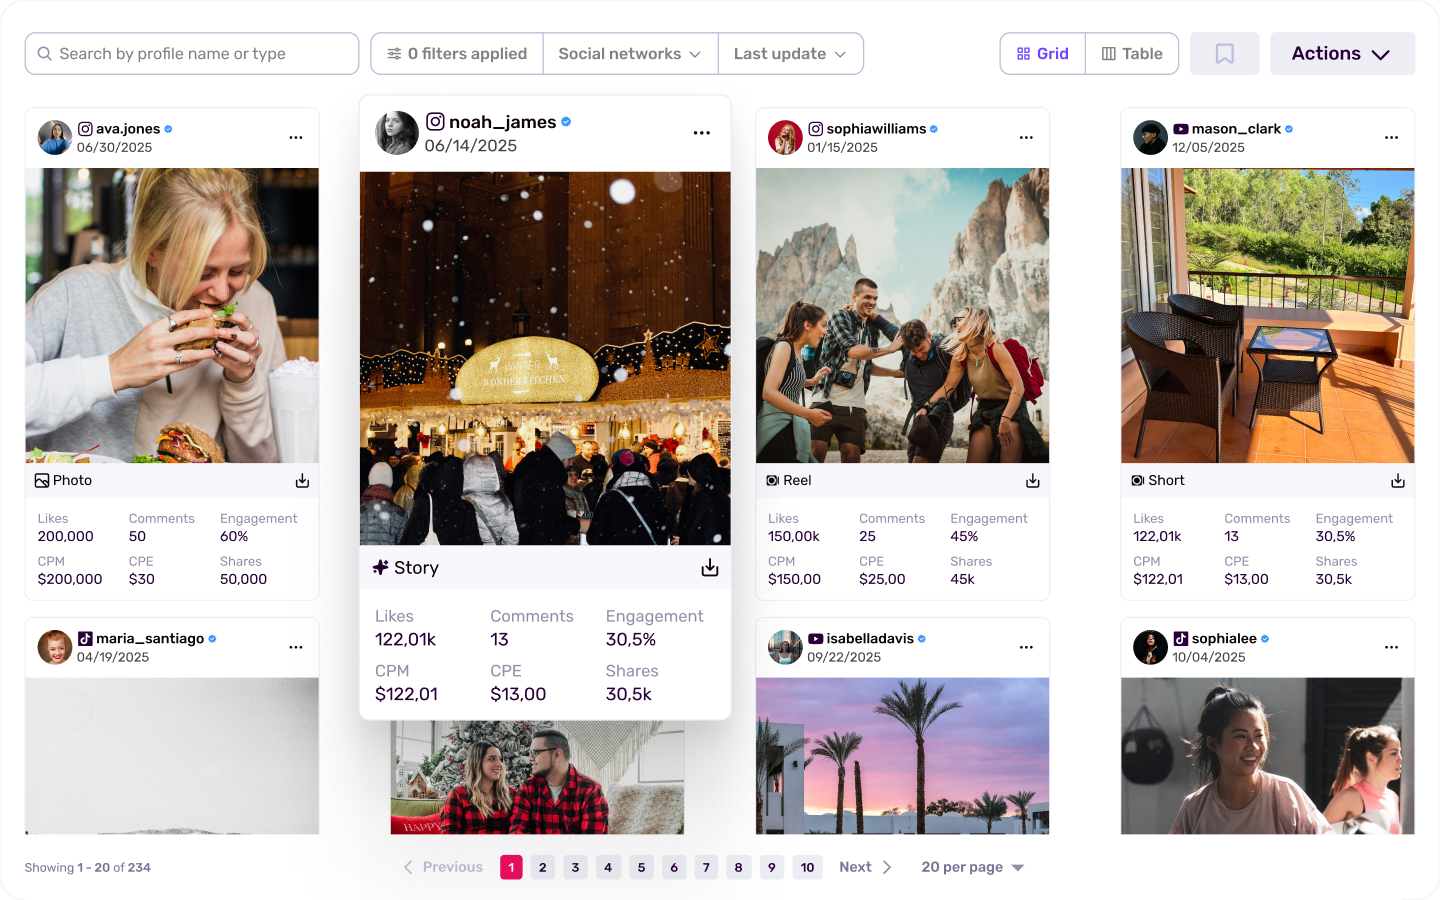Open the filters applied panel
This screenshot has height=900, width=1440.
(x=457, y=54)
